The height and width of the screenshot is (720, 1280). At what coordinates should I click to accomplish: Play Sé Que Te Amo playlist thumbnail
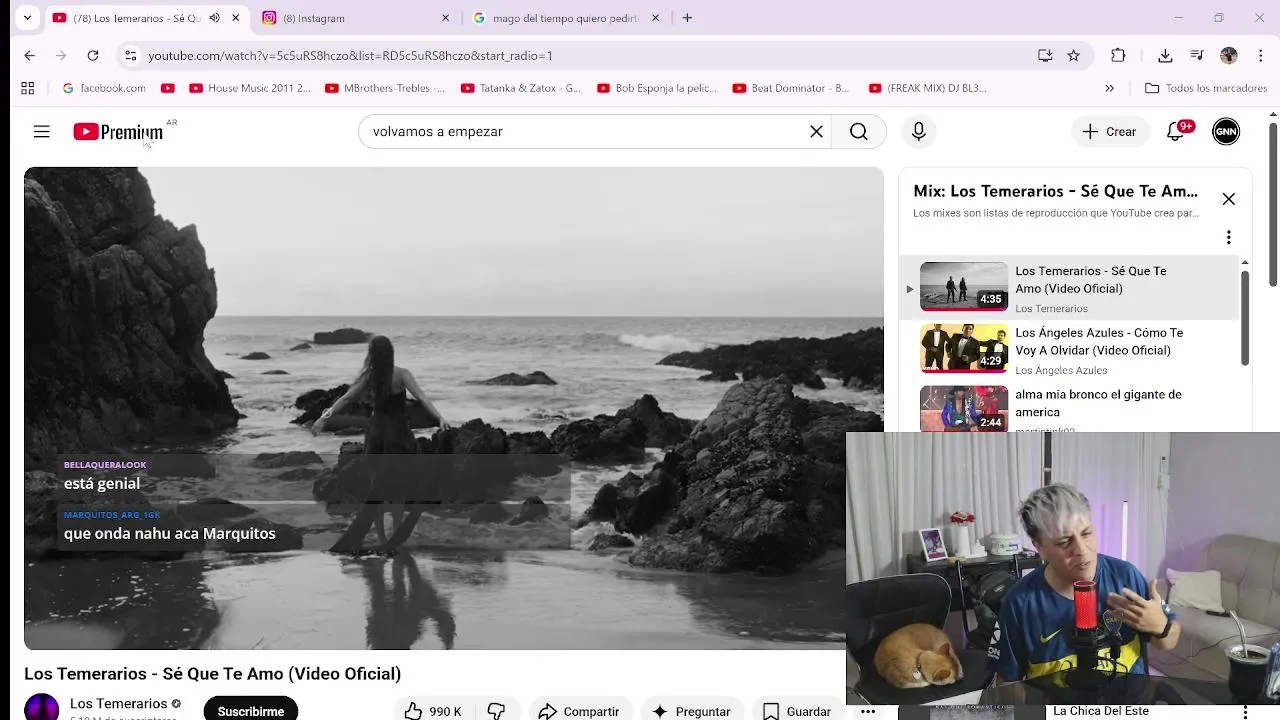click(964, 287)
